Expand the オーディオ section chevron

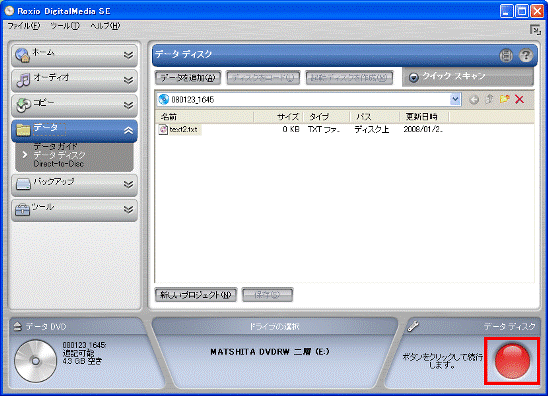pos(128,80)
